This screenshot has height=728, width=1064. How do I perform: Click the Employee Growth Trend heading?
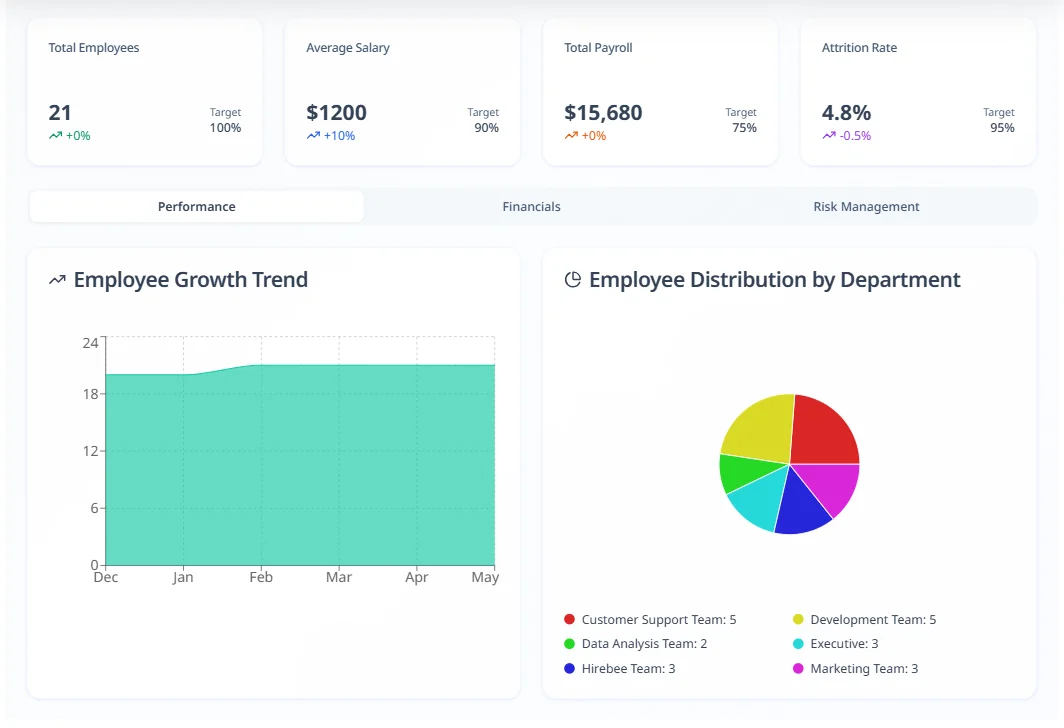(191, 280)
